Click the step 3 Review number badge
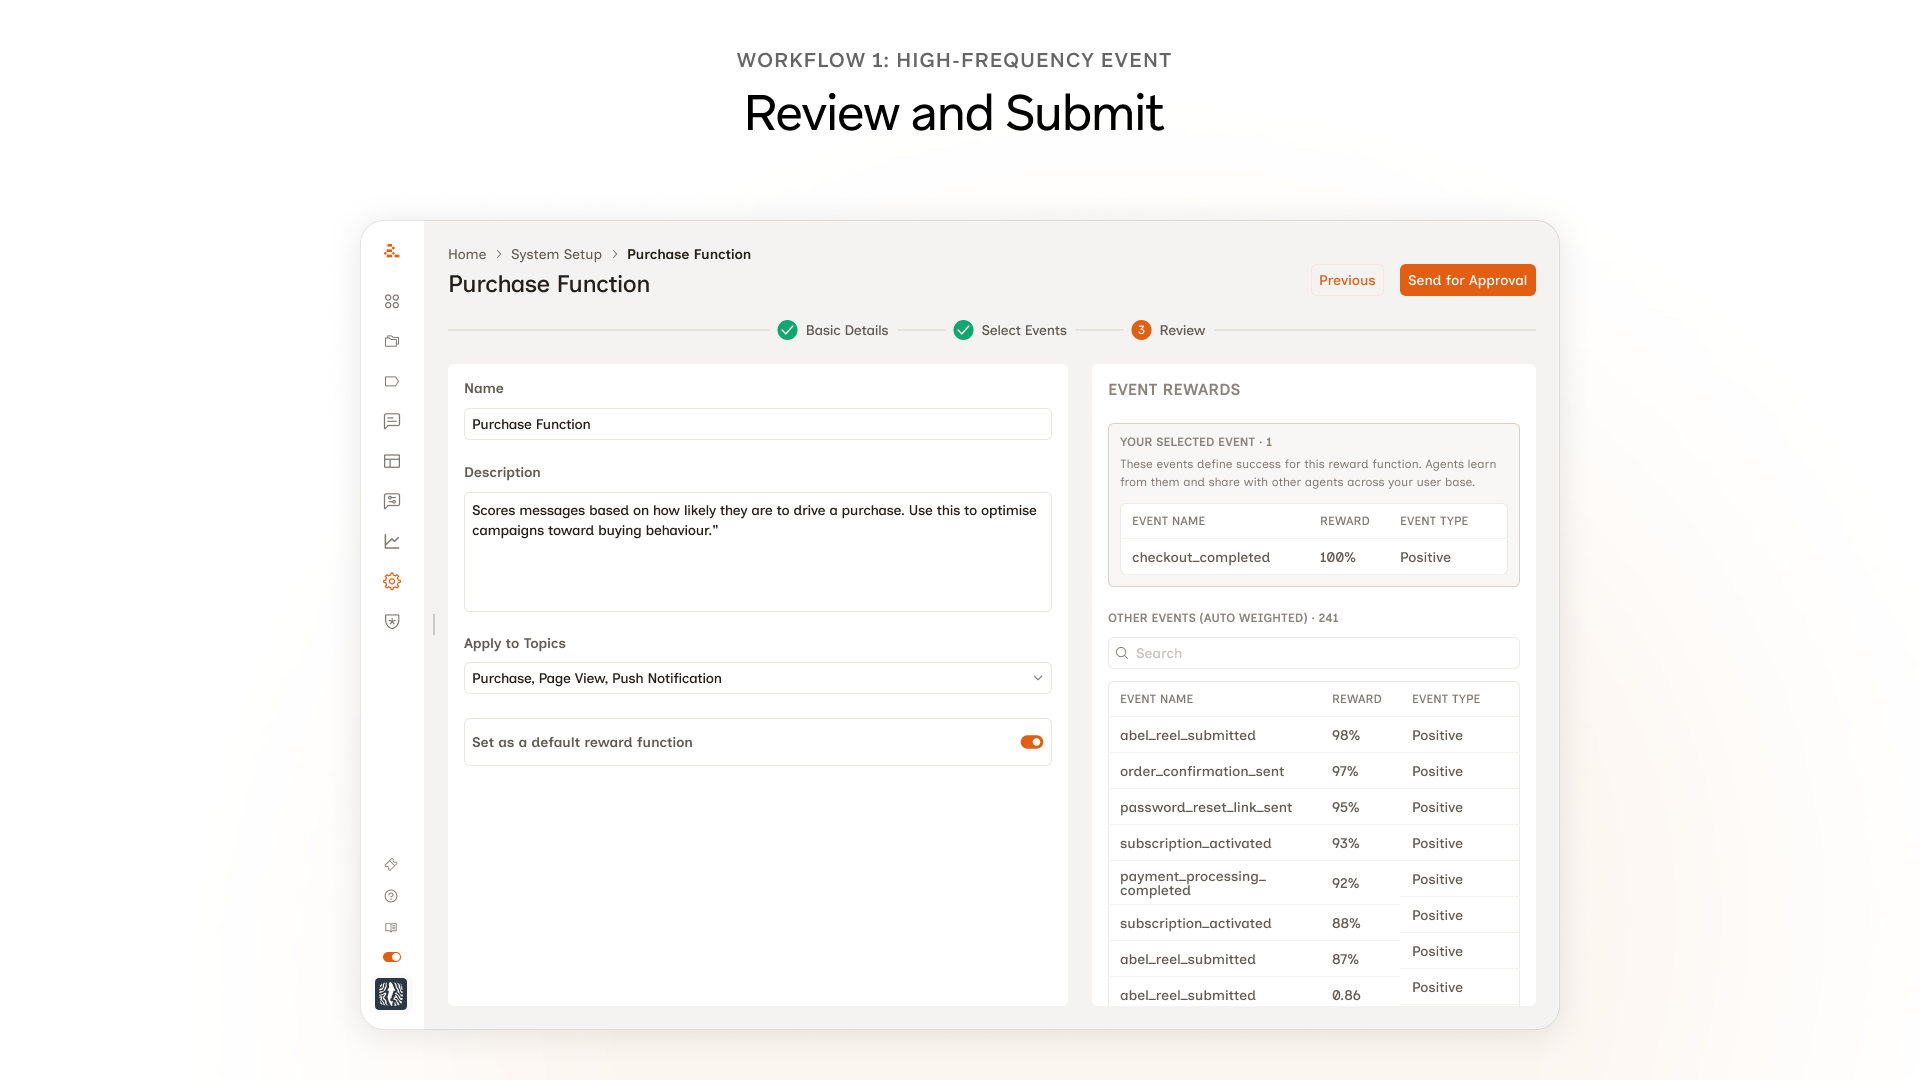 pyautogui.click(x=1141, y=330)
